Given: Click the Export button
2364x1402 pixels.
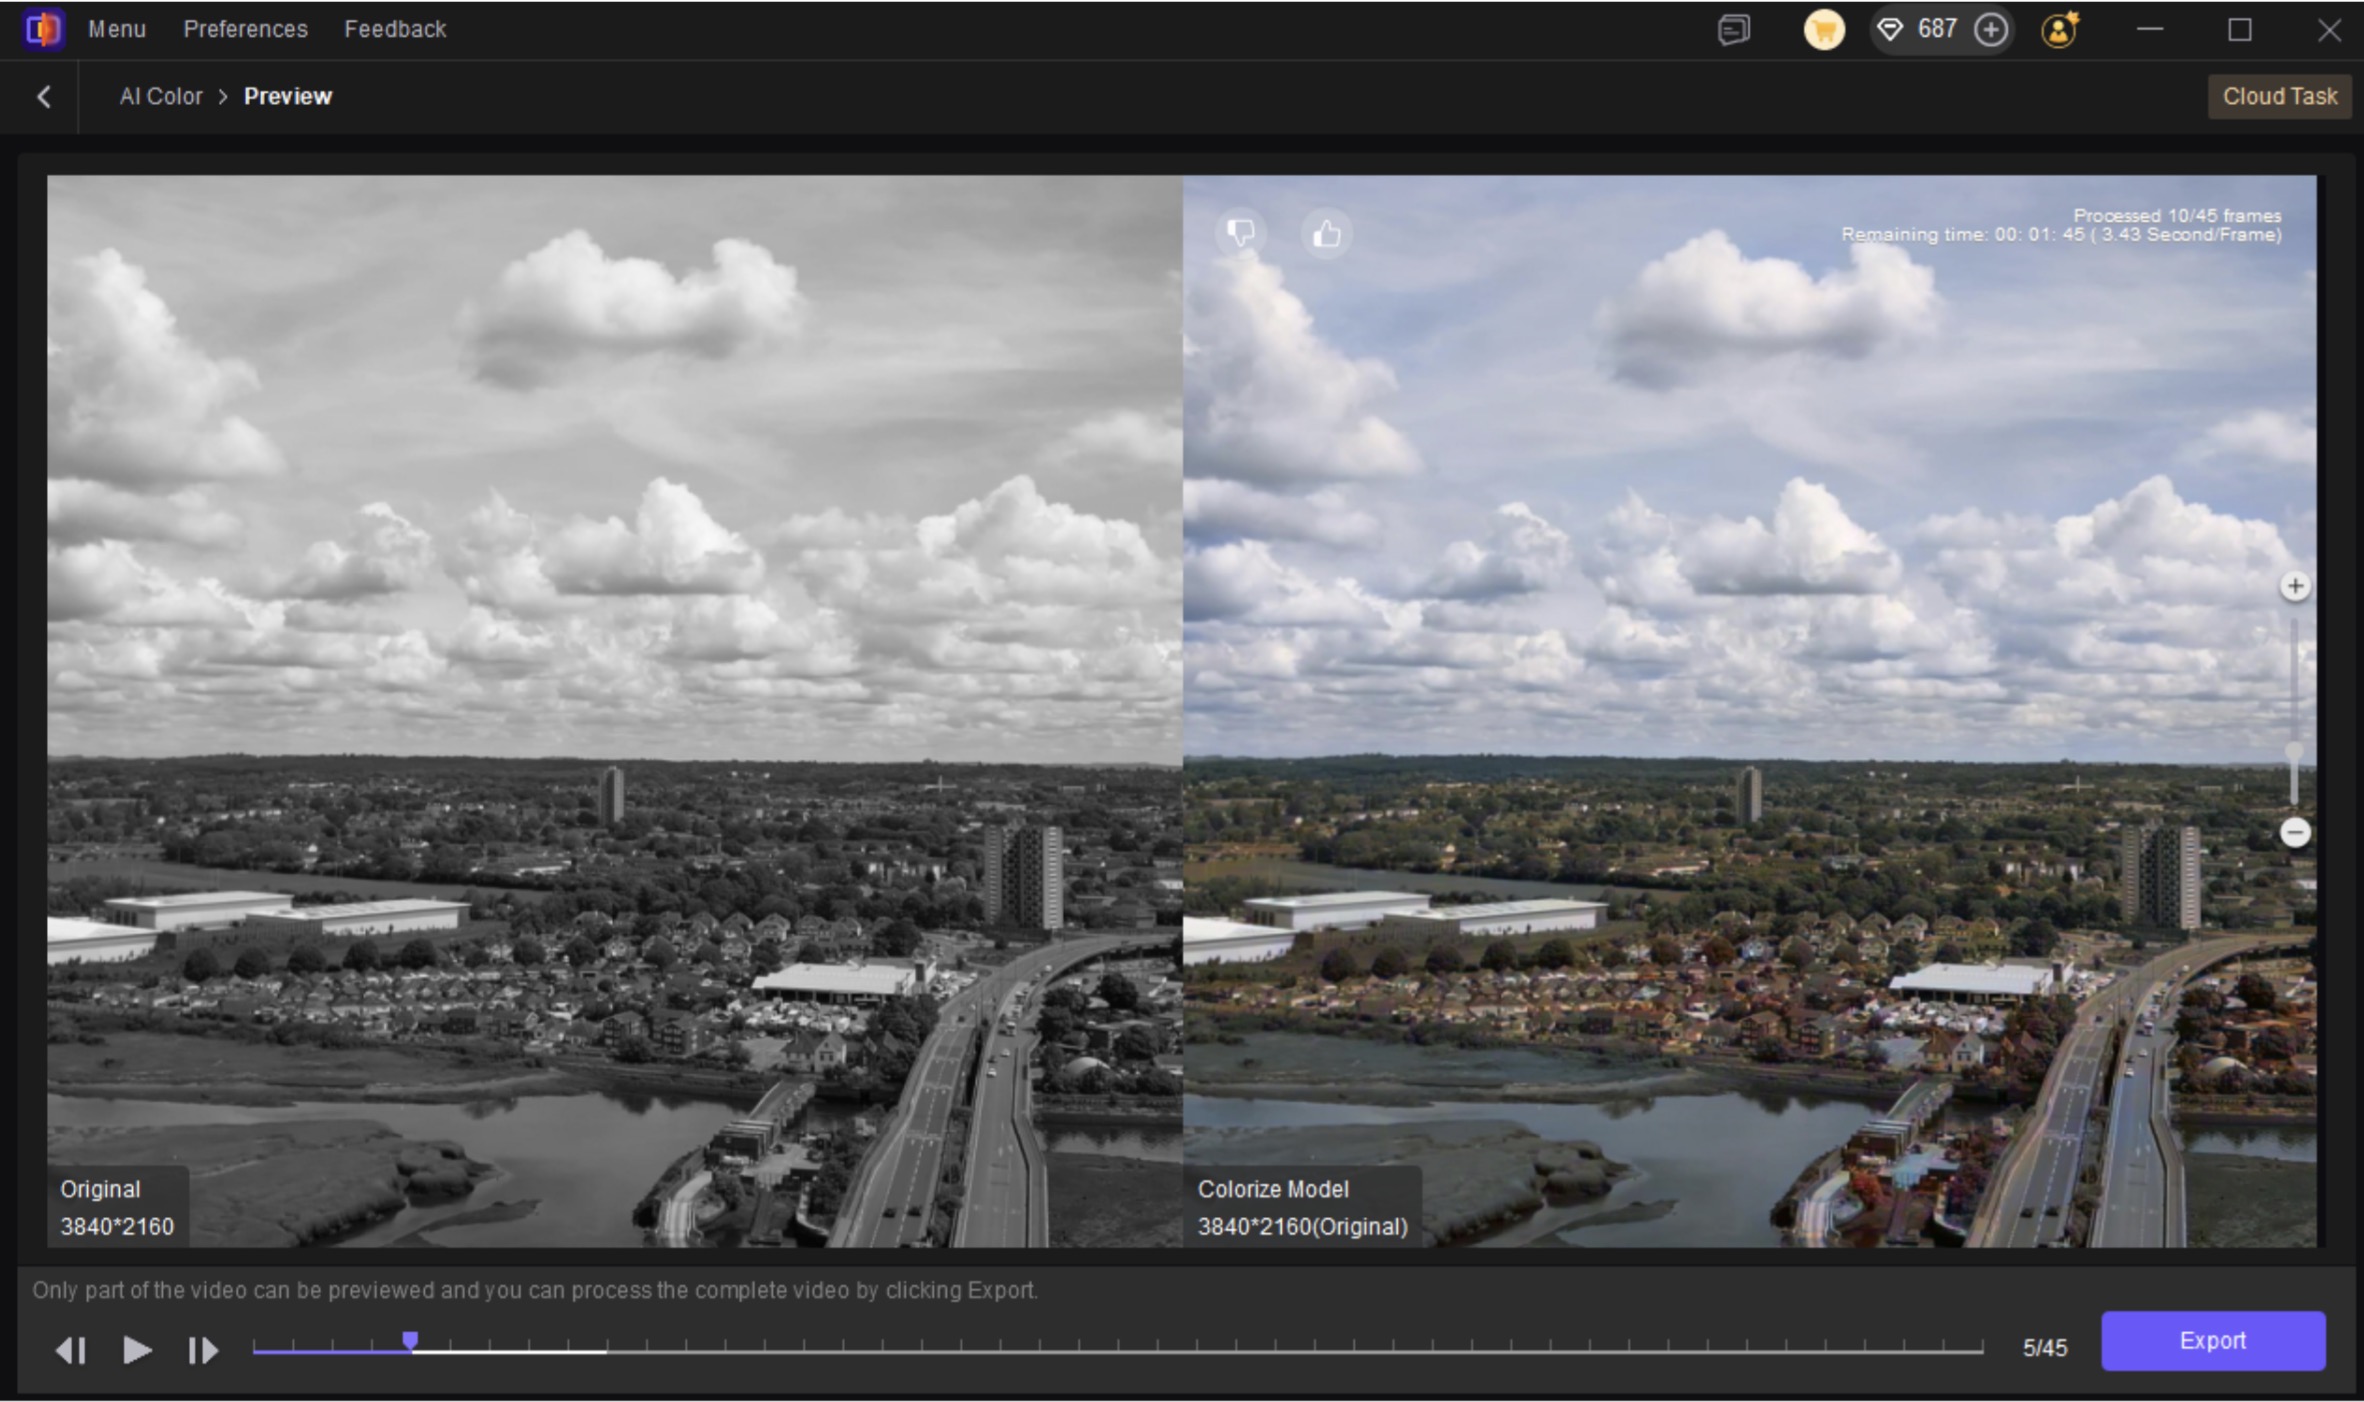Looking at the screenshot, I should pyautogui.click(x=2212, y=1340).
